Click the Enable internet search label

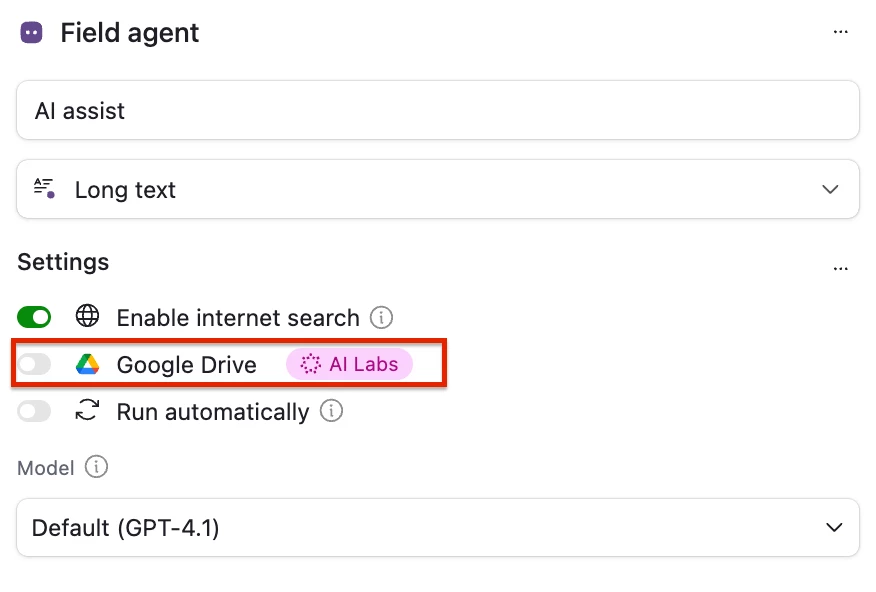pyautogui.click(x=237, y=318)
